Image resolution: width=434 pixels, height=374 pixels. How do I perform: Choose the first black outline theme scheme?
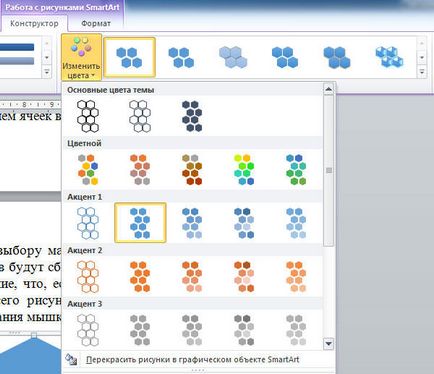(88, 116)
